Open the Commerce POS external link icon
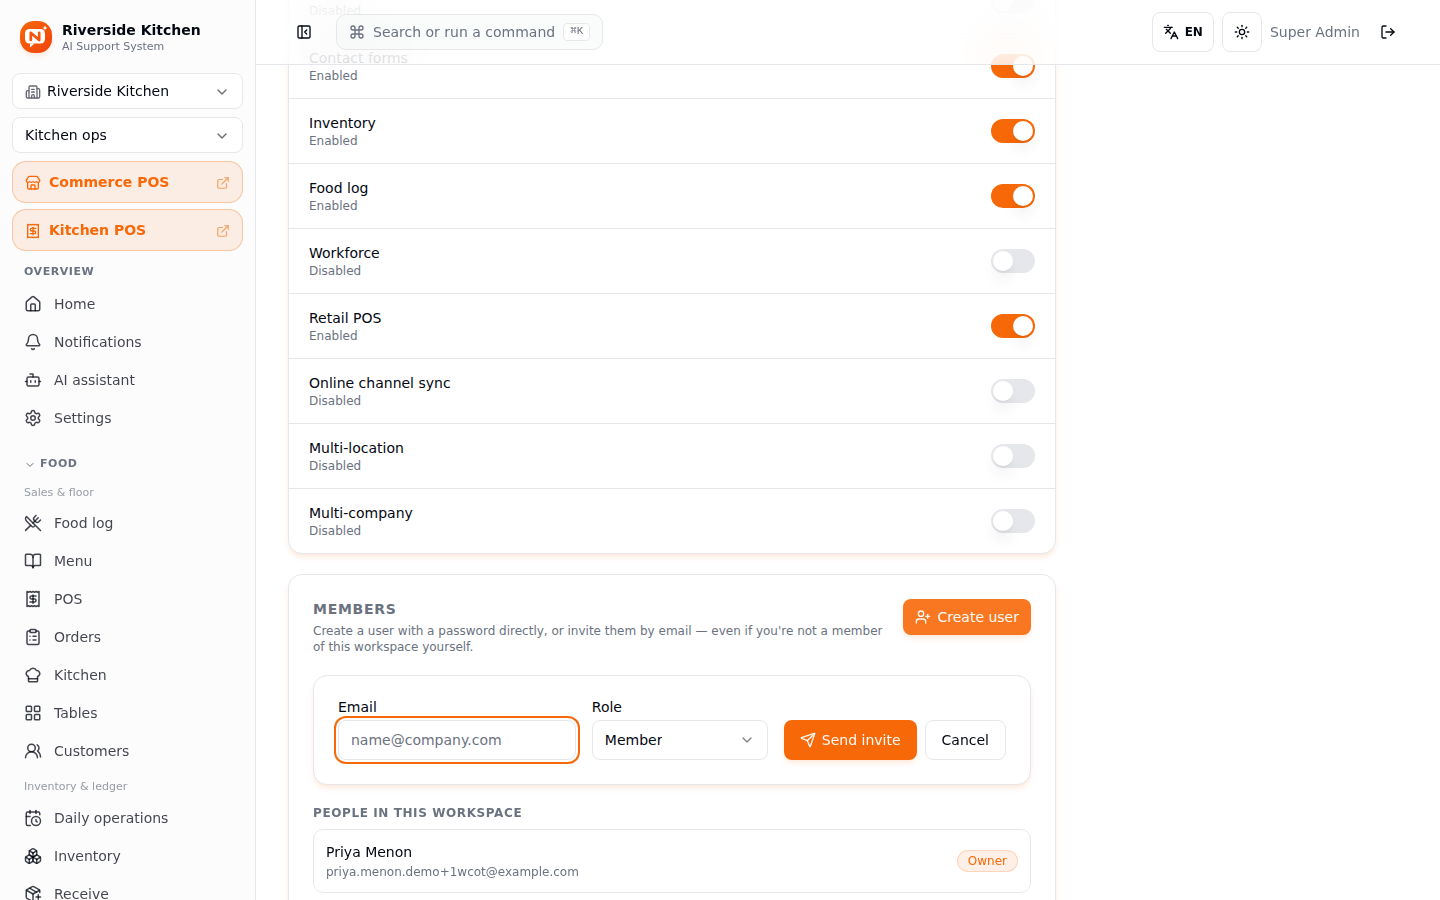Image resolution: width=1440 pixels, height=900 pixels. pyautogui.click(x=223, y=183)
